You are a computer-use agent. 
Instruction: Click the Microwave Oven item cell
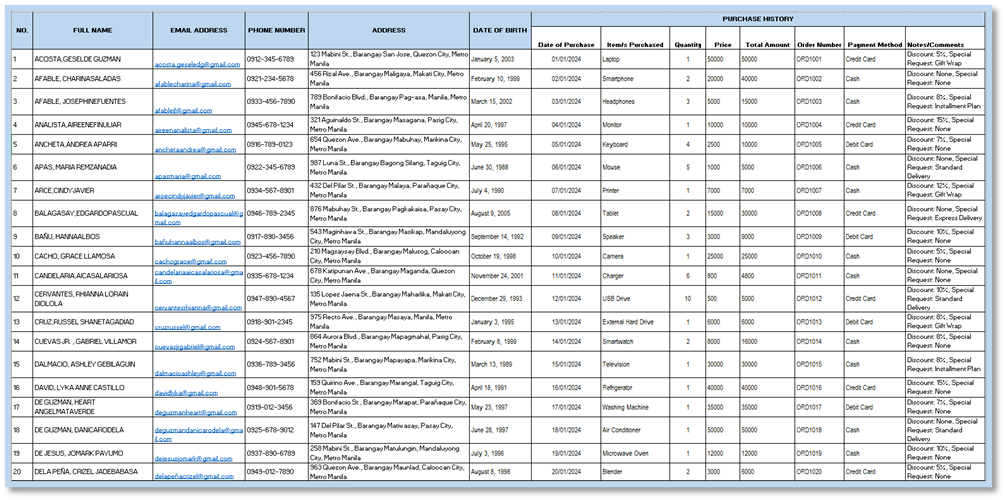pos(635,453)
